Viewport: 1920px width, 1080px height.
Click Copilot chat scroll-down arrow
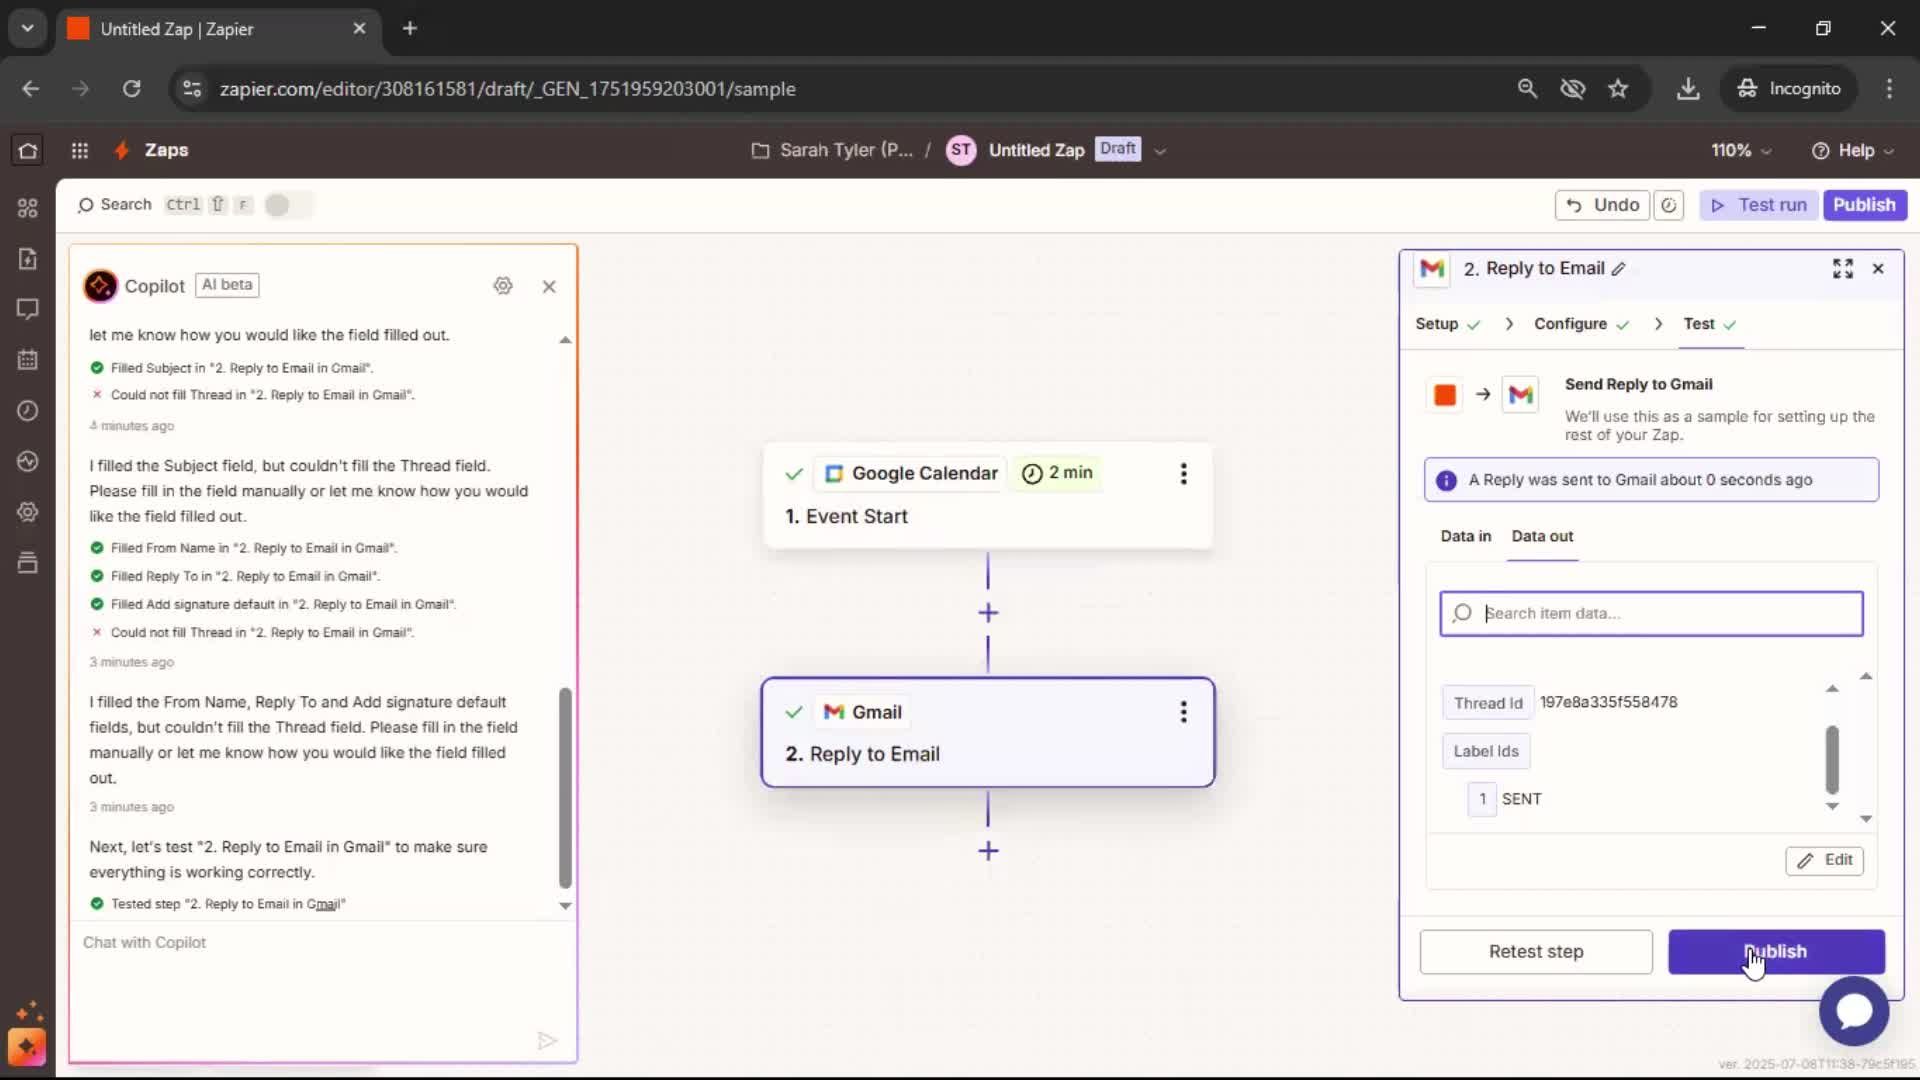[565, 906]
